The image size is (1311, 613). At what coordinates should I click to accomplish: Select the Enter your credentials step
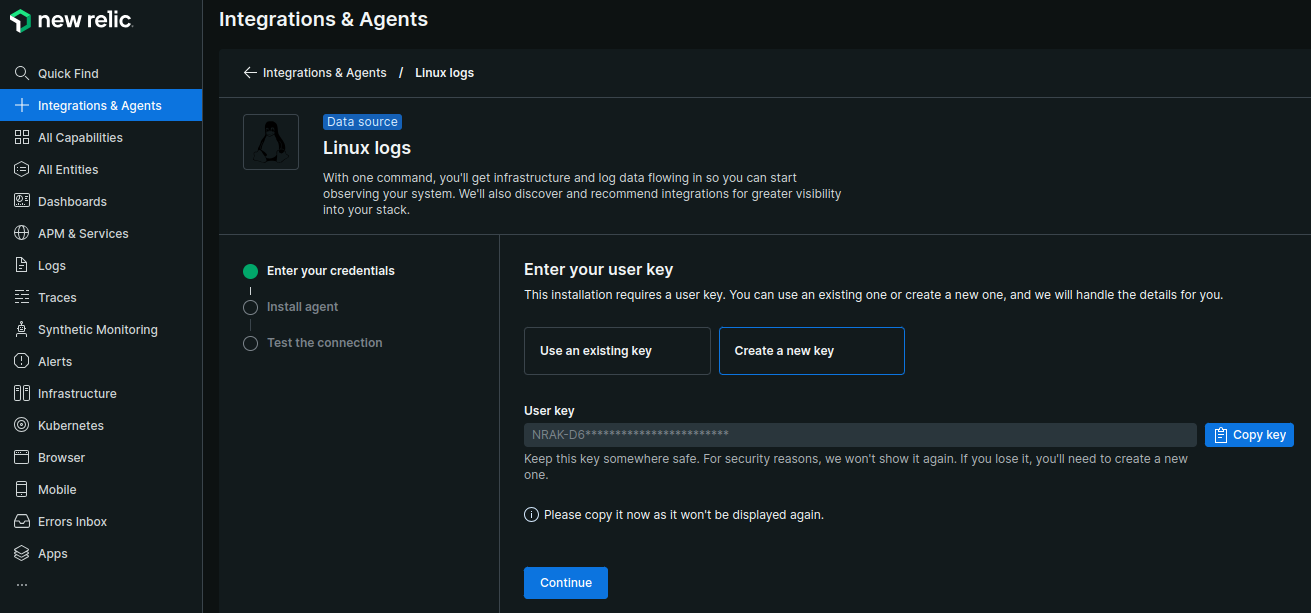coord(331,271)
